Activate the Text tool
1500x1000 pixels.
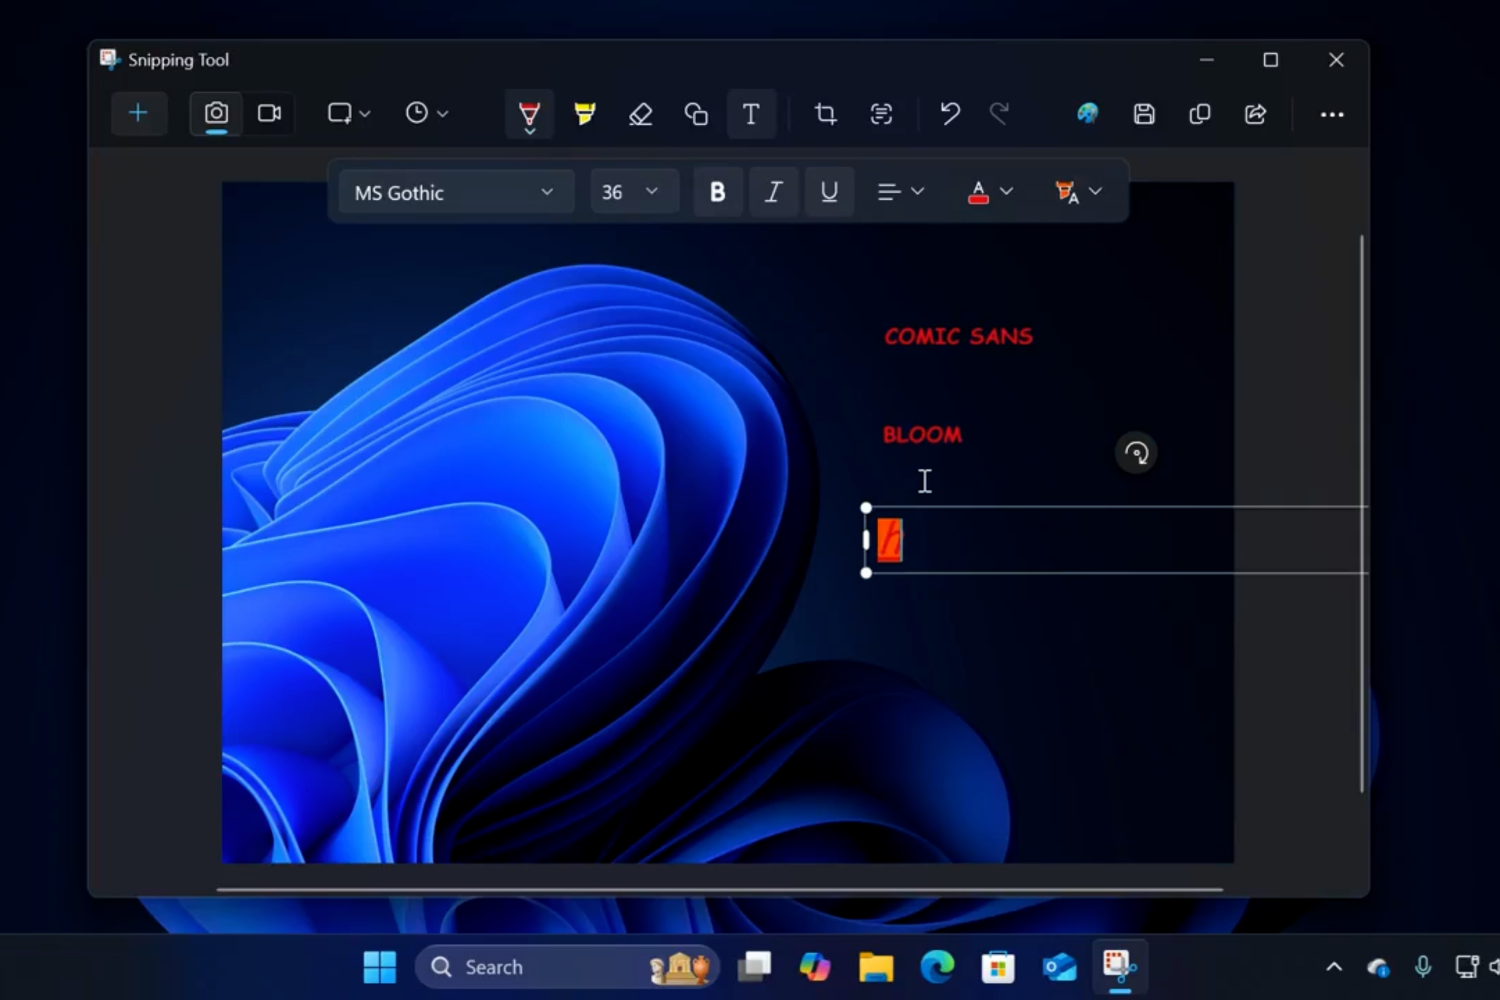coord(751,114)
